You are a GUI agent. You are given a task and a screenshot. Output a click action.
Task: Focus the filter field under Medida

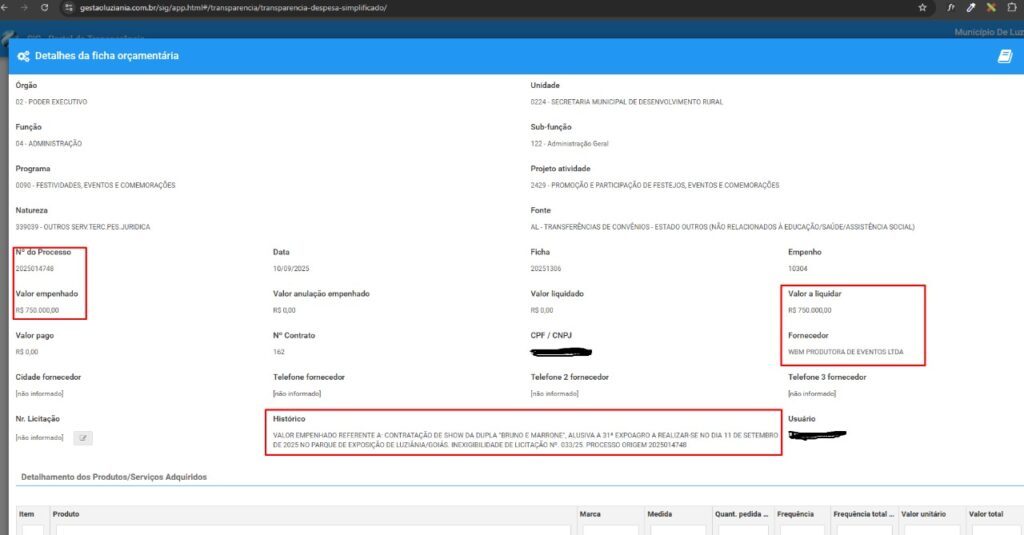point(672,530)
